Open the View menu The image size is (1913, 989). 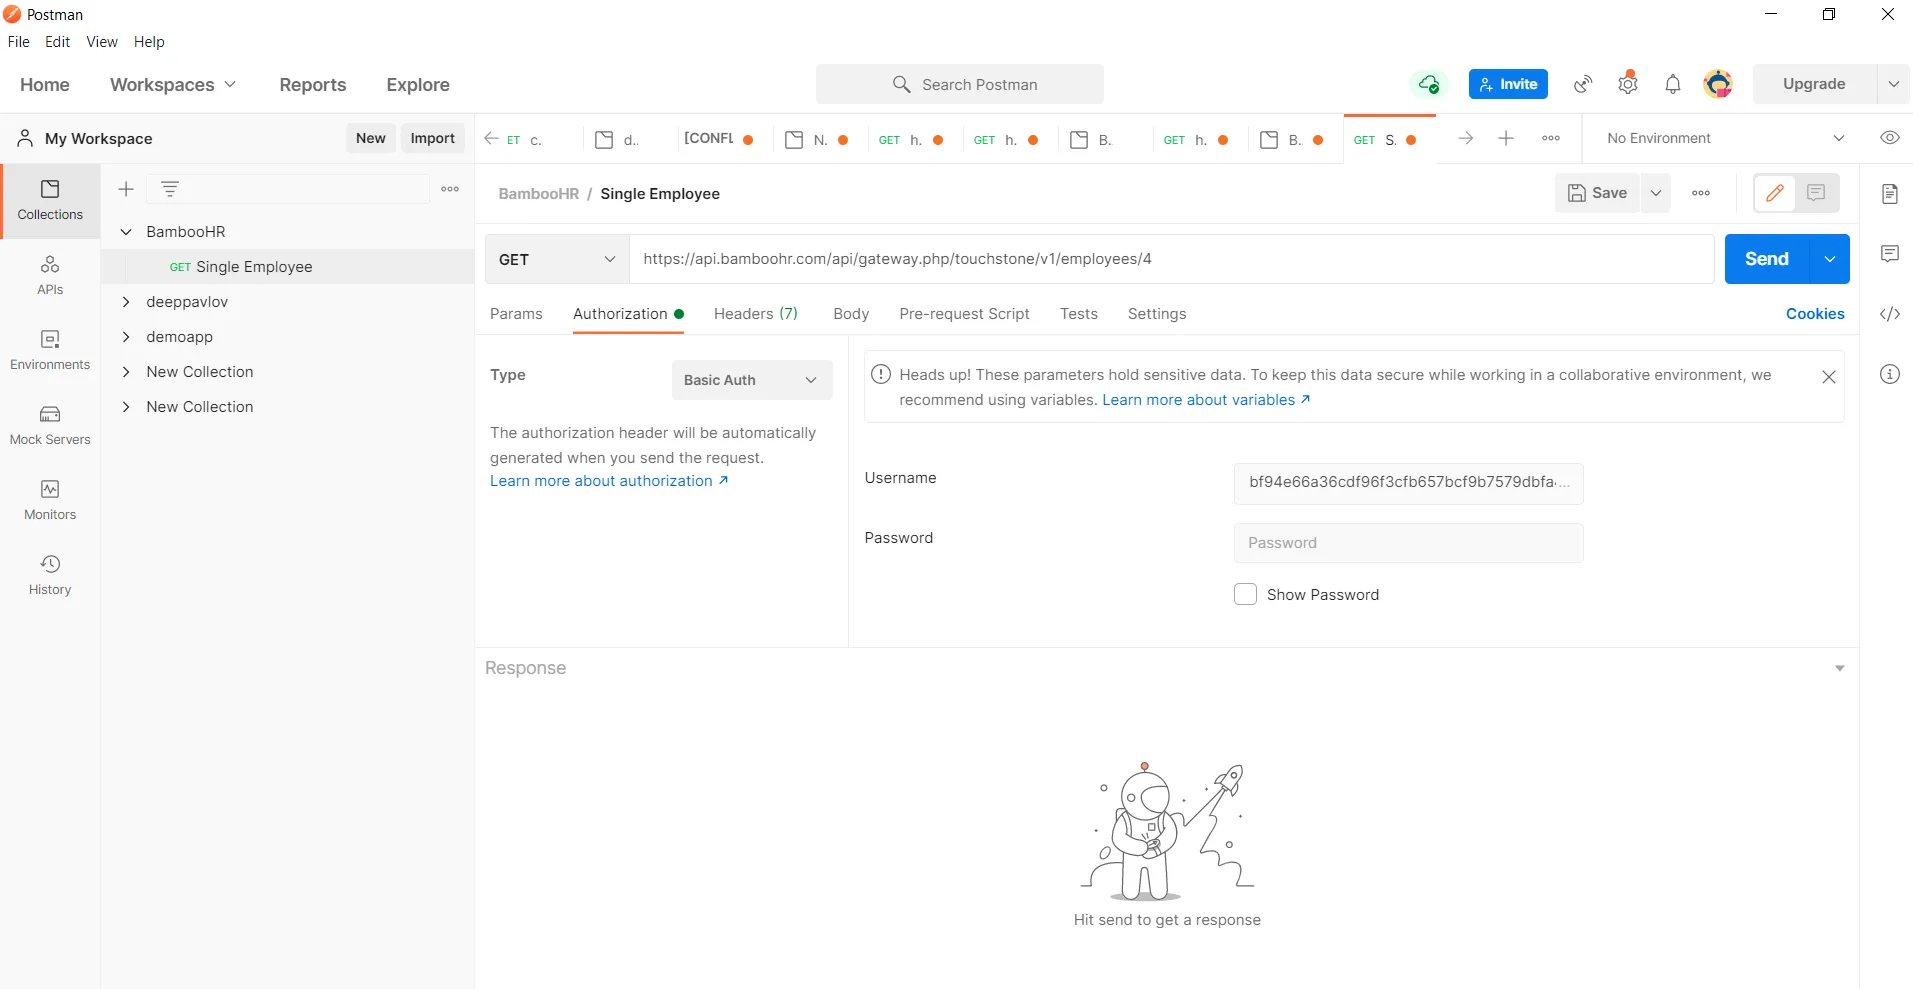[102, 42]
